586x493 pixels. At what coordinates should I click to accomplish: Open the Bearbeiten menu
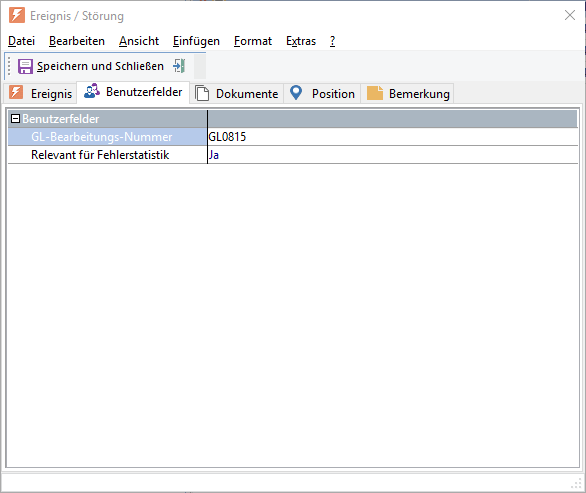click(77, 41)
